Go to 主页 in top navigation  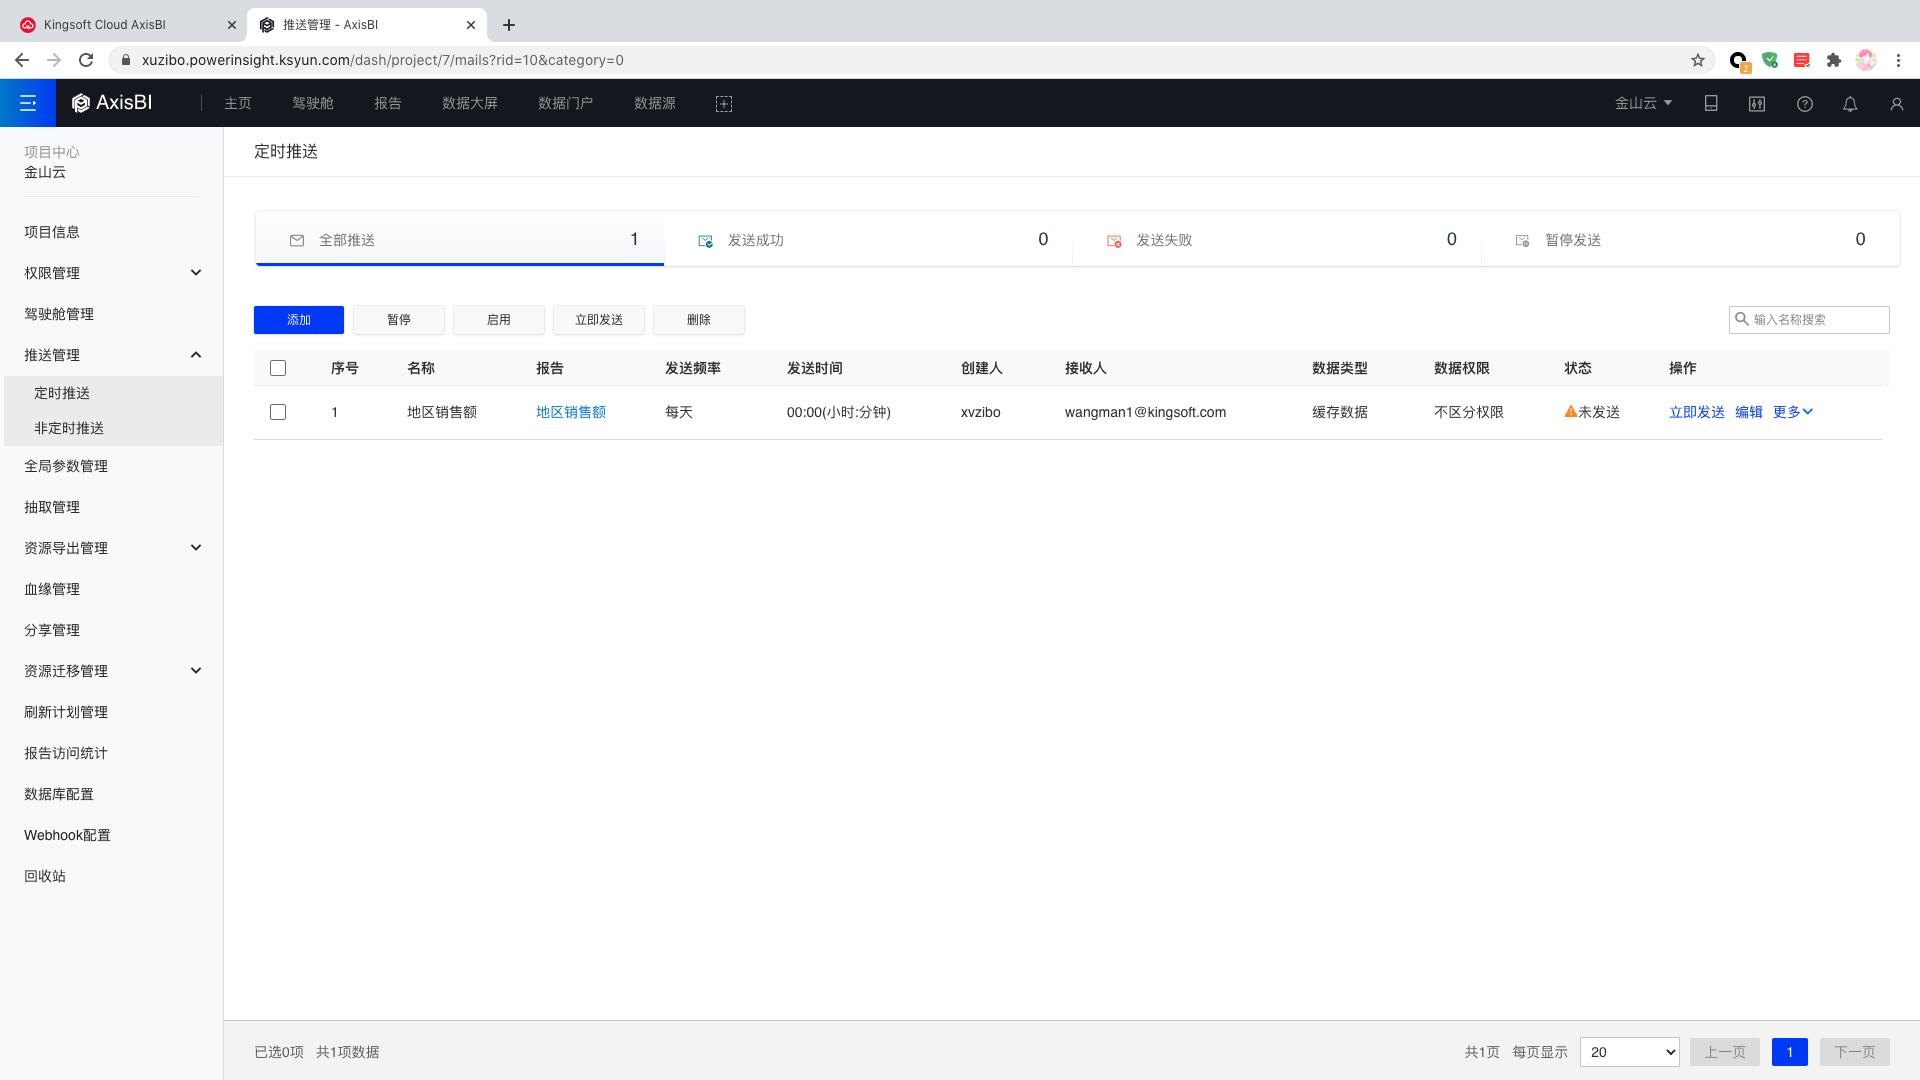click(x=238, y=103)
